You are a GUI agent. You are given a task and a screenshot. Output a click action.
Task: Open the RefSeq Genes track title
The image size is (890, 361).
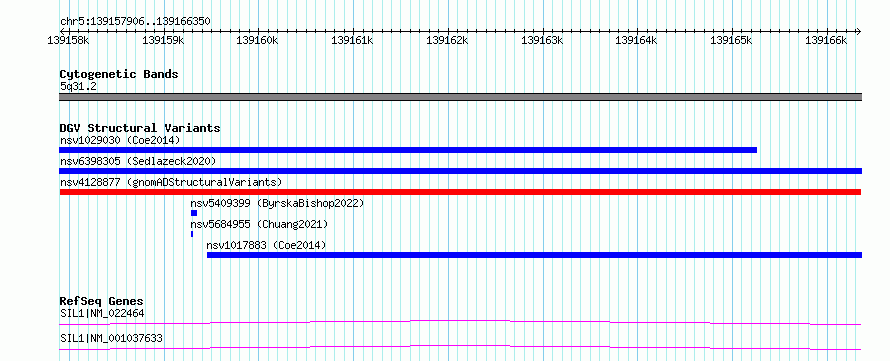tap(101, 301)
